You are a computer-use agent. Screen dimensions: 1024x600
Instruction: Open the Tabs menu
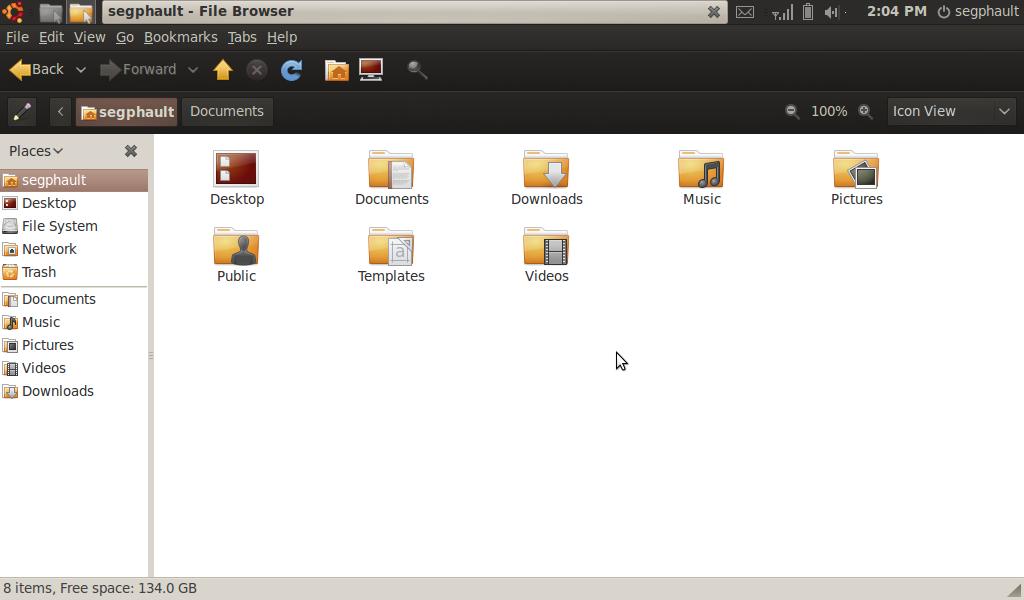[242, 37]
